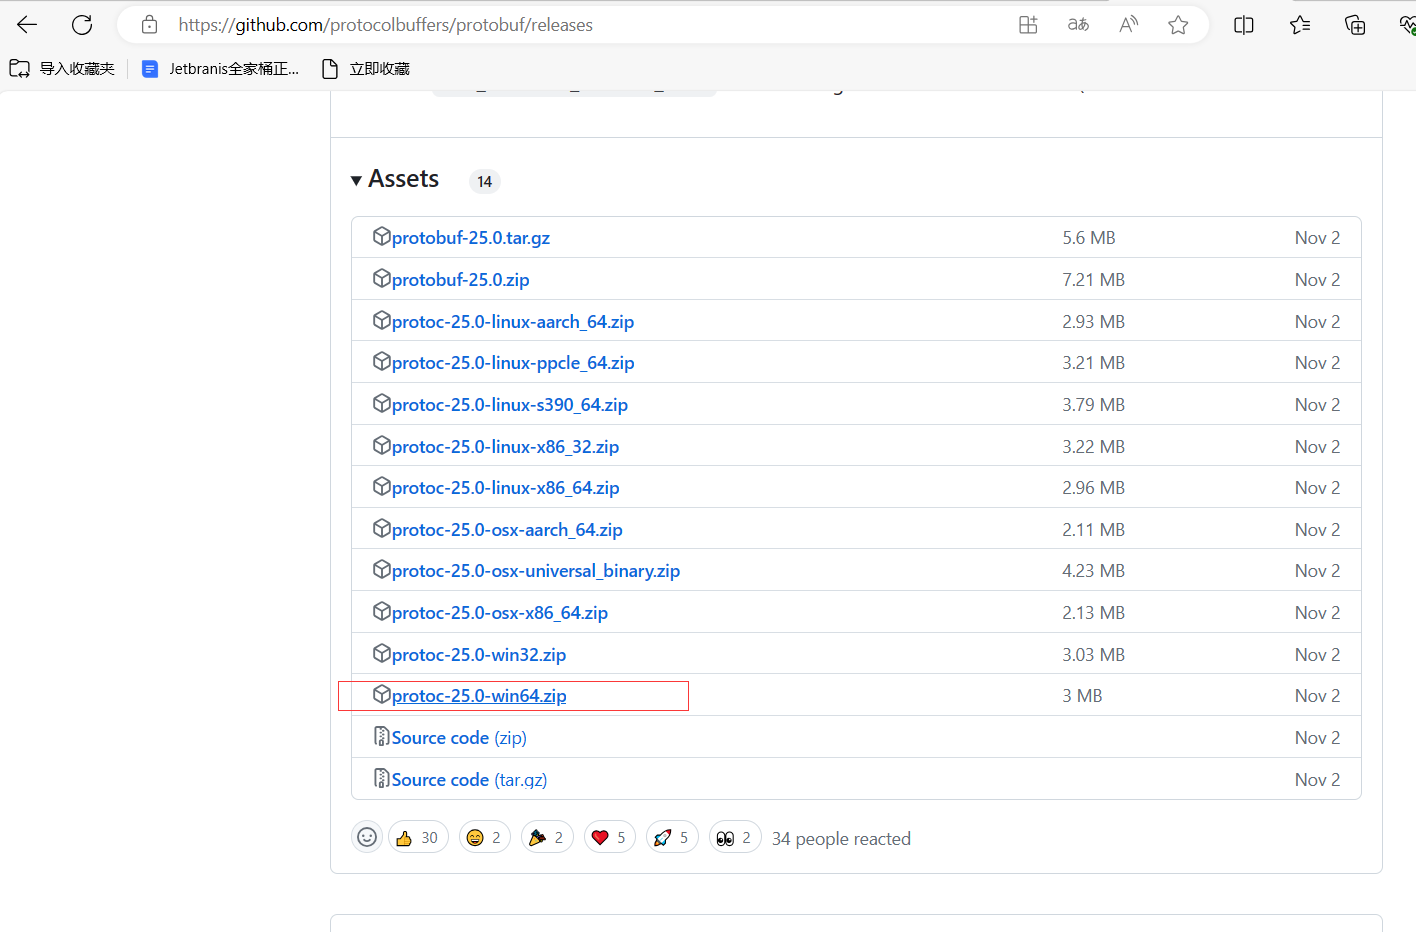Select the 7.21 MB size text
Image resolution: width=1416 pixels, height=932 pixels.
tap(1094, 280)
